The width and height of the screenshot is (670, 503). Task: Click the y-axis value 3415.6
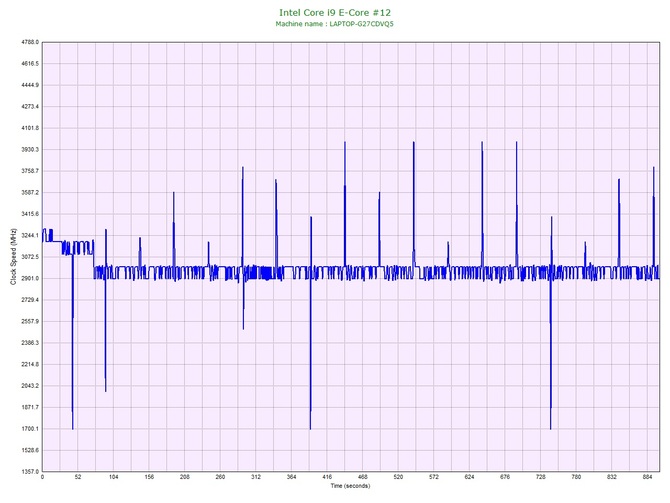click(30, 214)
